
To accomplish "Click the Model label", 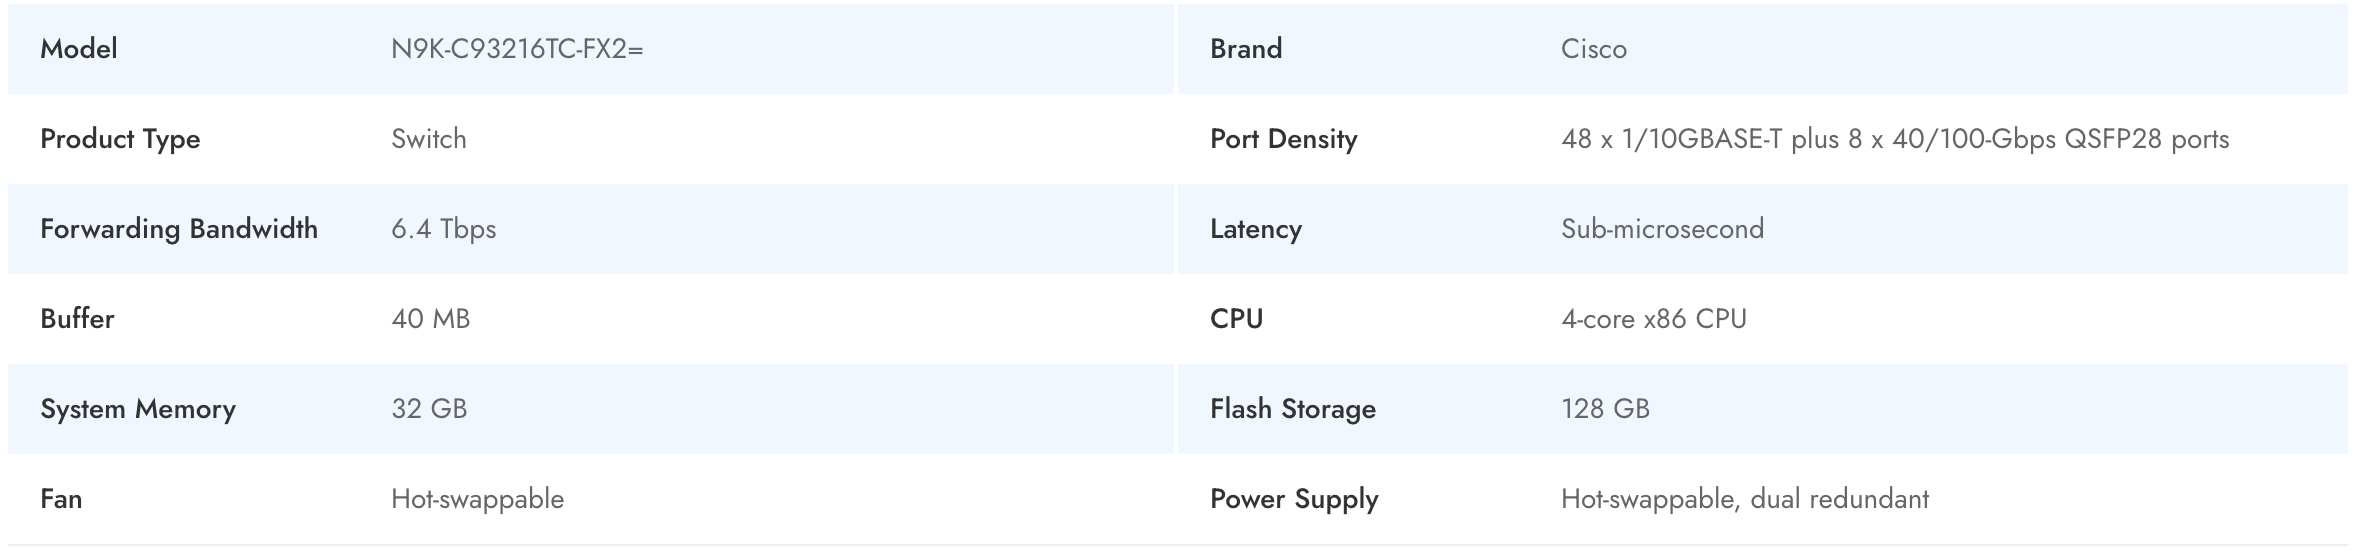I will coord(79,49).
